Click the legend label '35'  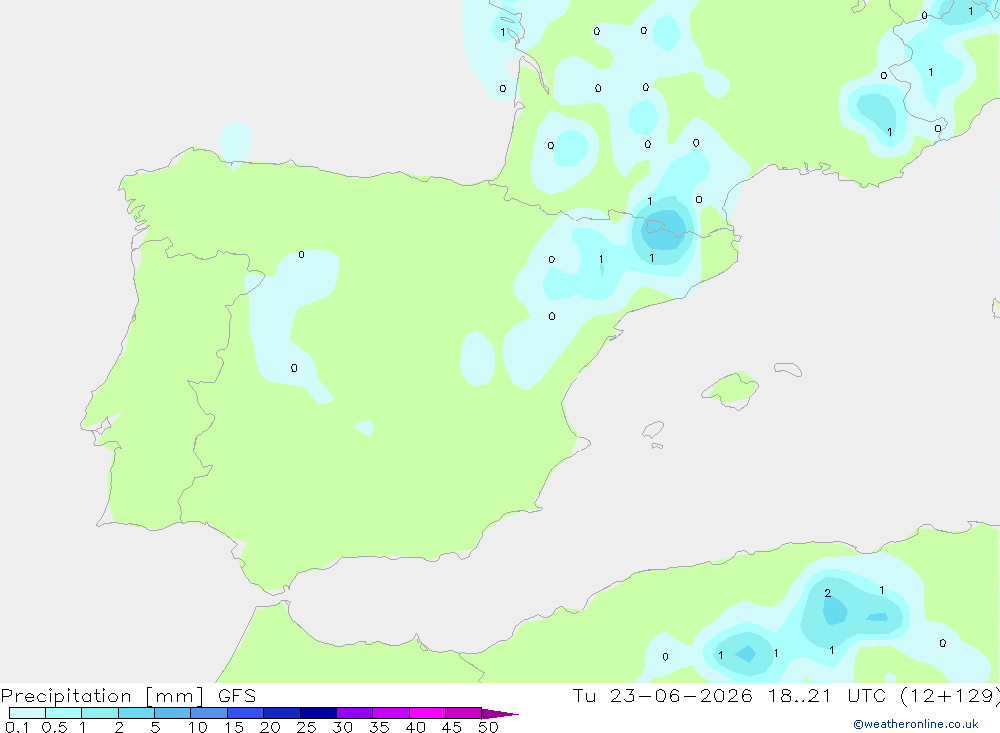point(379,727)
